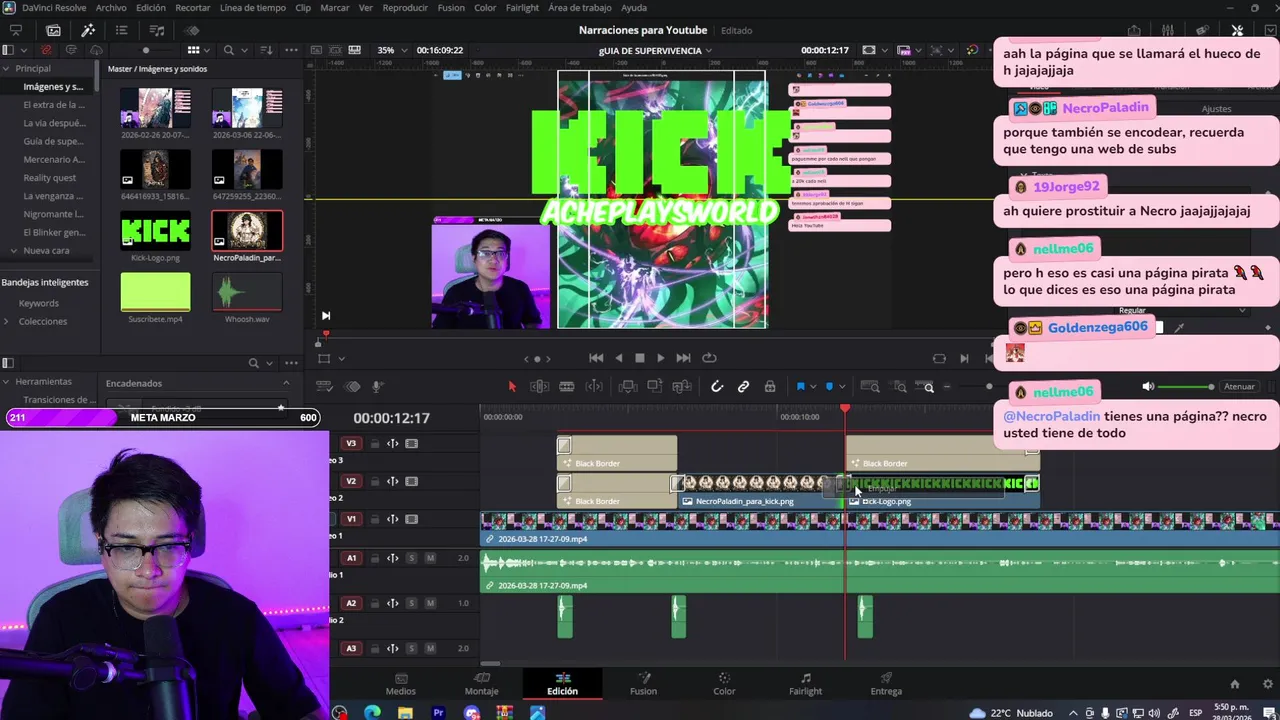Open the Effects magic wand panel
The width and height of the screenshot is (1280, 720).
coord(88,30)
